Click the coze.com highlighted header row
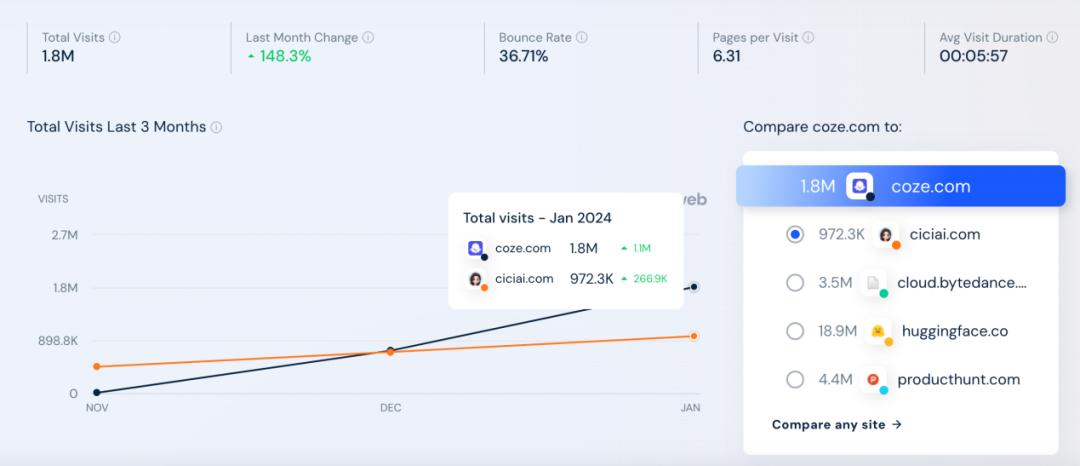This screenshot has width=1080, height=466. click(900, 186)
